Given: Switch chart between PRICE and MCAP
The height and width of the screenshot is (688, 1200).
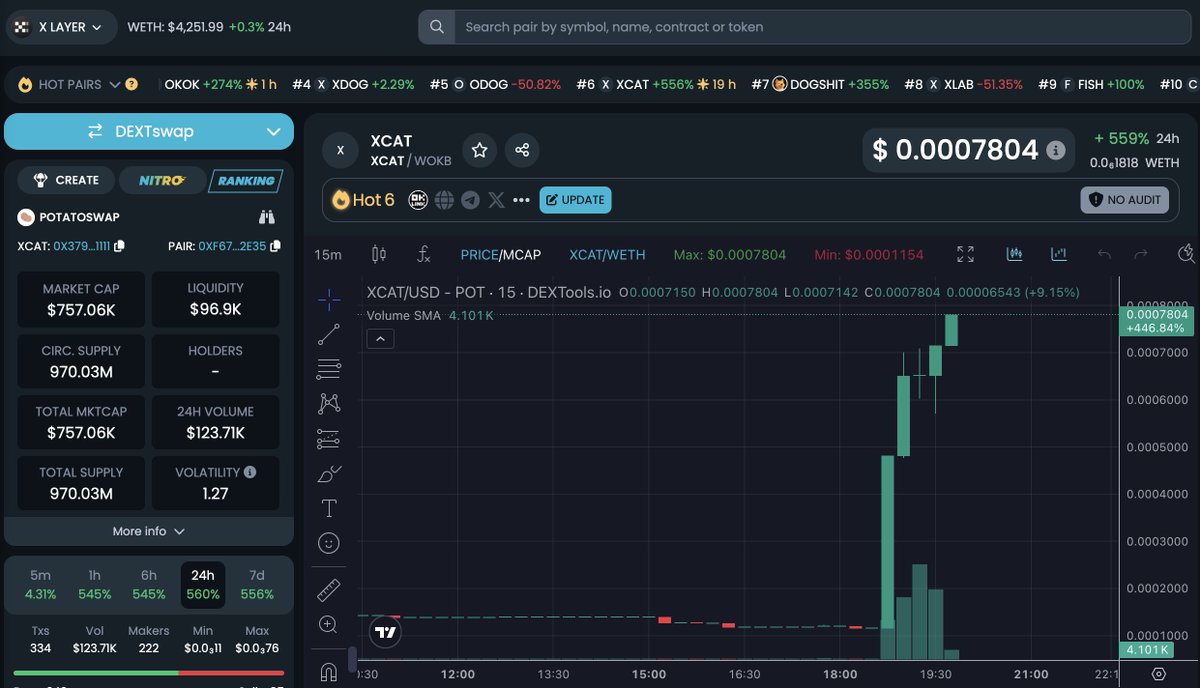Looking at the screenshot, I should (x=501, y=255).
